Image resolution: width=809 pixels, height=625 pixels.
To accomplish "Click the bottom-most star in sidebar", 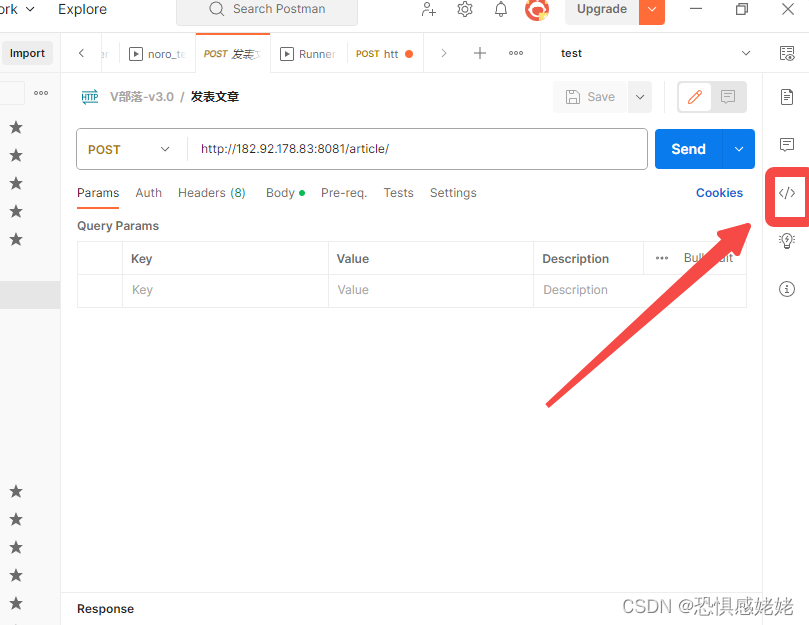I will [16, 603].
